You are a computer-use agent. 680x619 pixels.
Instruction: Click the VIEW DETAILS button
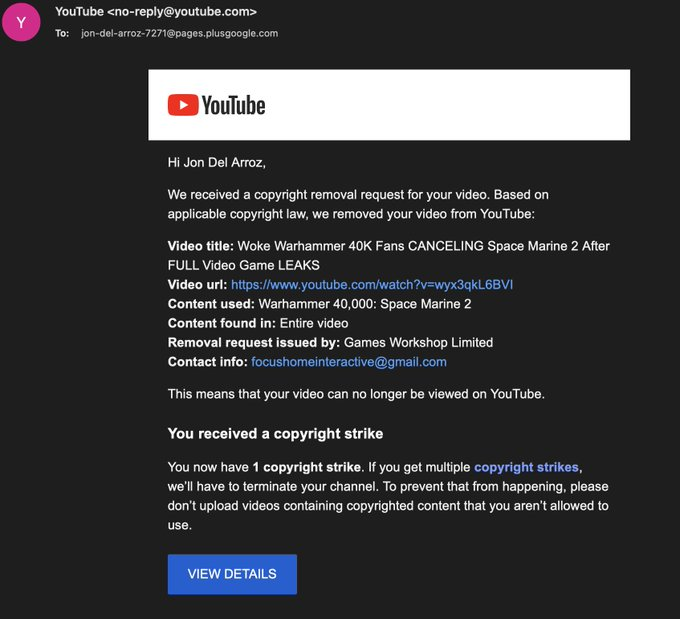232,574
